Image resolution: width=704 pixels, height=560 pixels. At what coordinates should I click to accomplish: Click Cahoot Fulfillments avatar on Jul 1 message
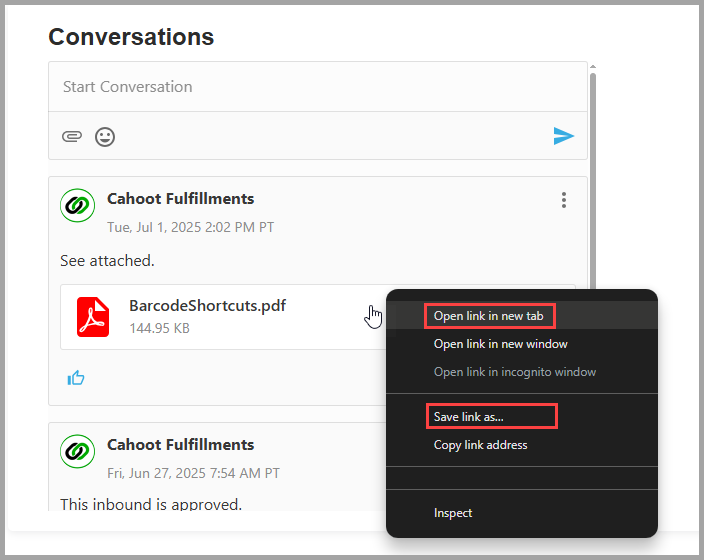pos(78,205)
